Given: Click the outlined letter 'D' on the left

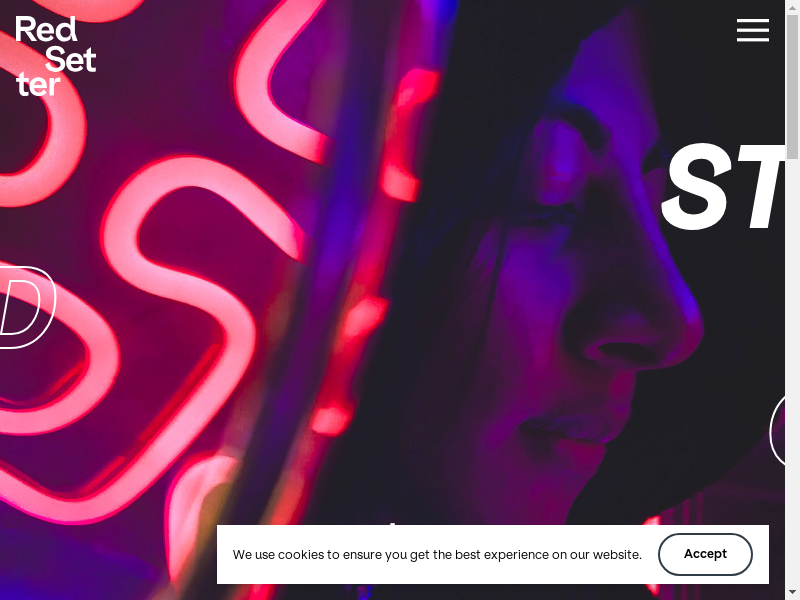Looking at the screenshot, I should tap(27, 308).
